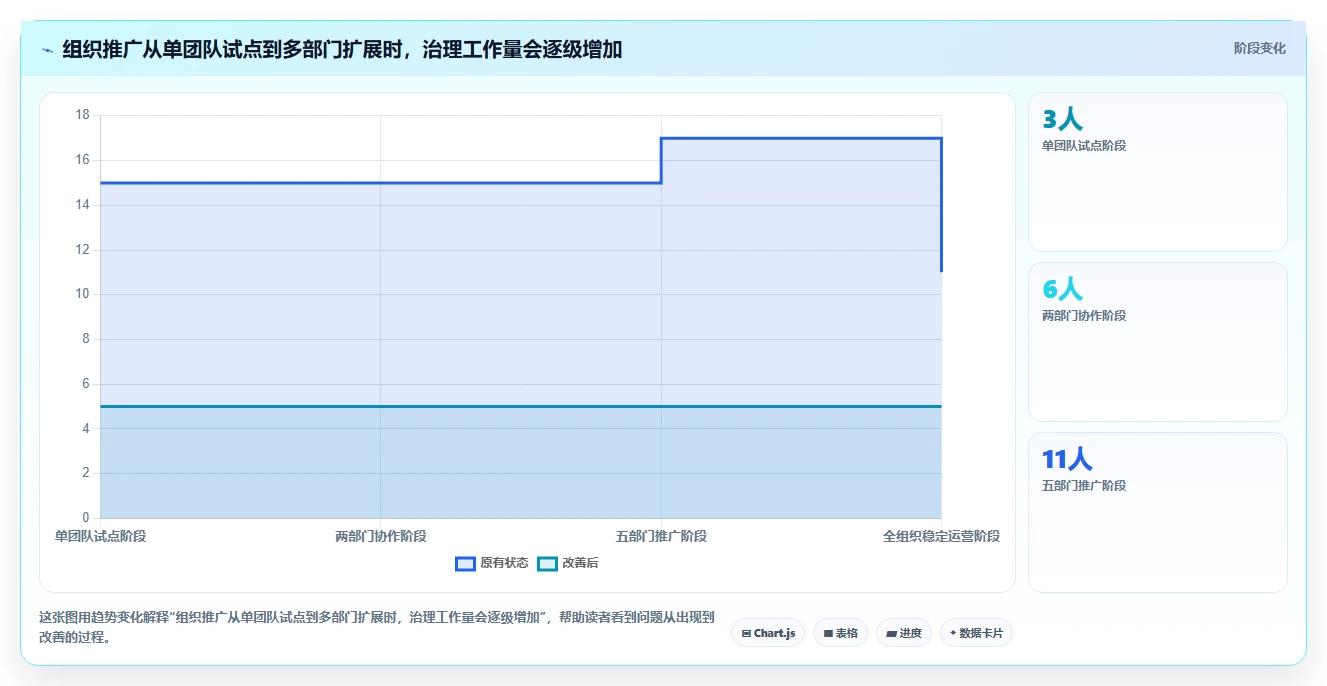Click the 单团队试点阶段 x-axis label
The height and width of the screenshot is (686, 1327).
[100, 536]
